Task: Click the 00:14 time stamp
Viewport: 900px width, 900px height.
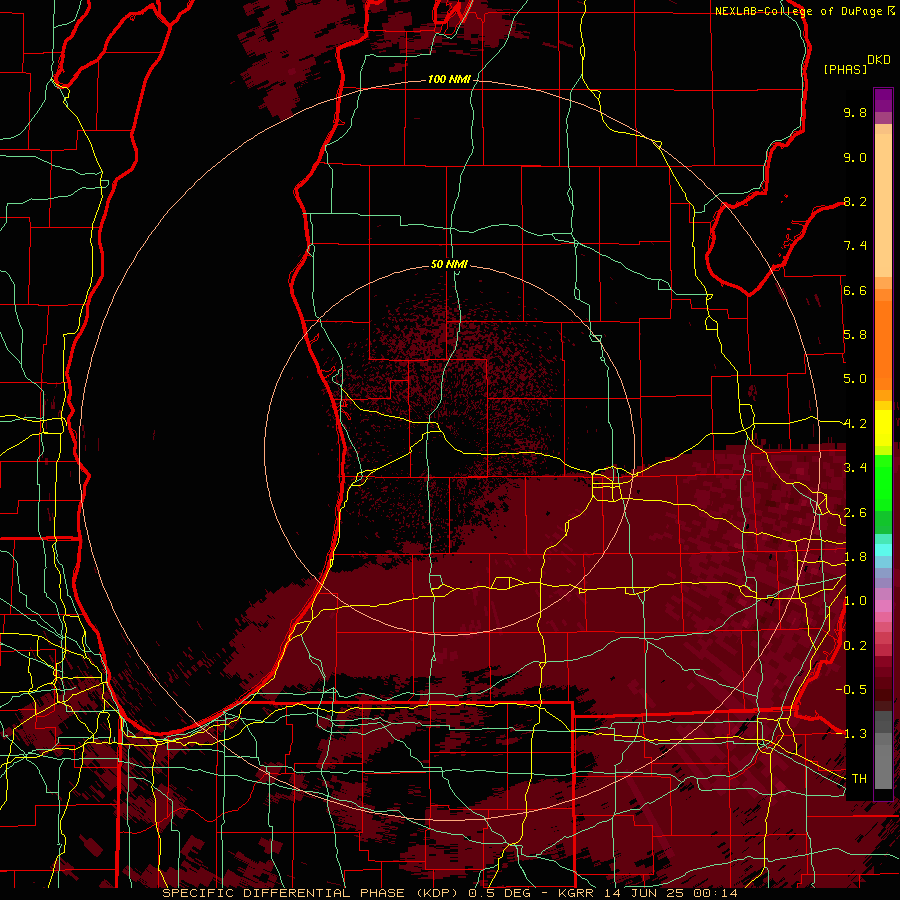Action: click(715, 893)
